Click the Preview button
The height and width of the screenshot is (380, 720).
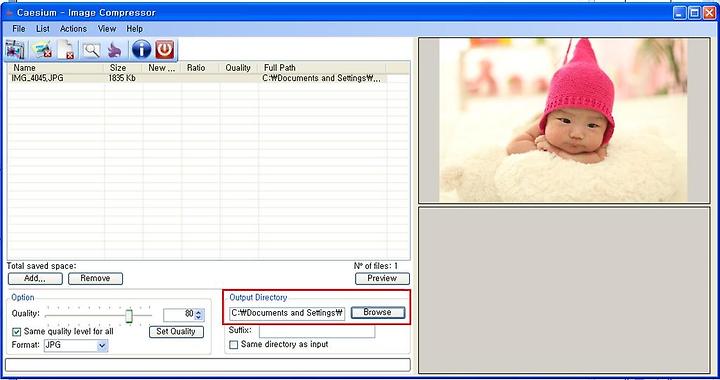point(382,278)
